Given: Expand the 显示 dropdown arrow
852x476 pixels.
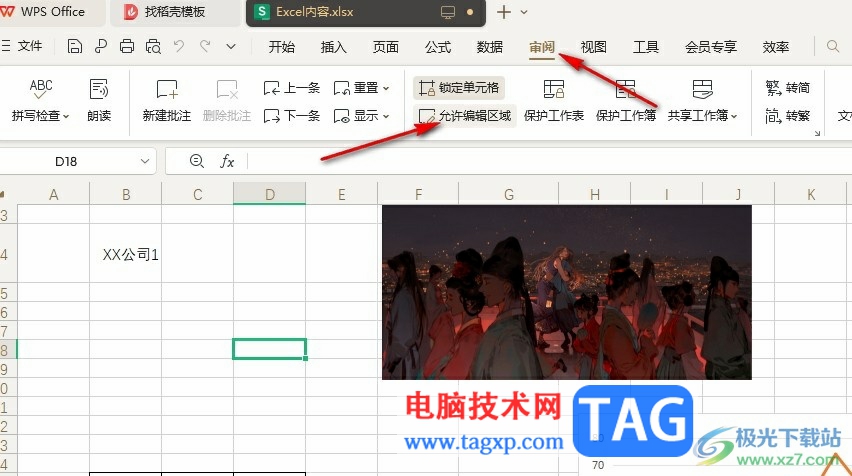Looking at the screenshot, I should [386, 116].
